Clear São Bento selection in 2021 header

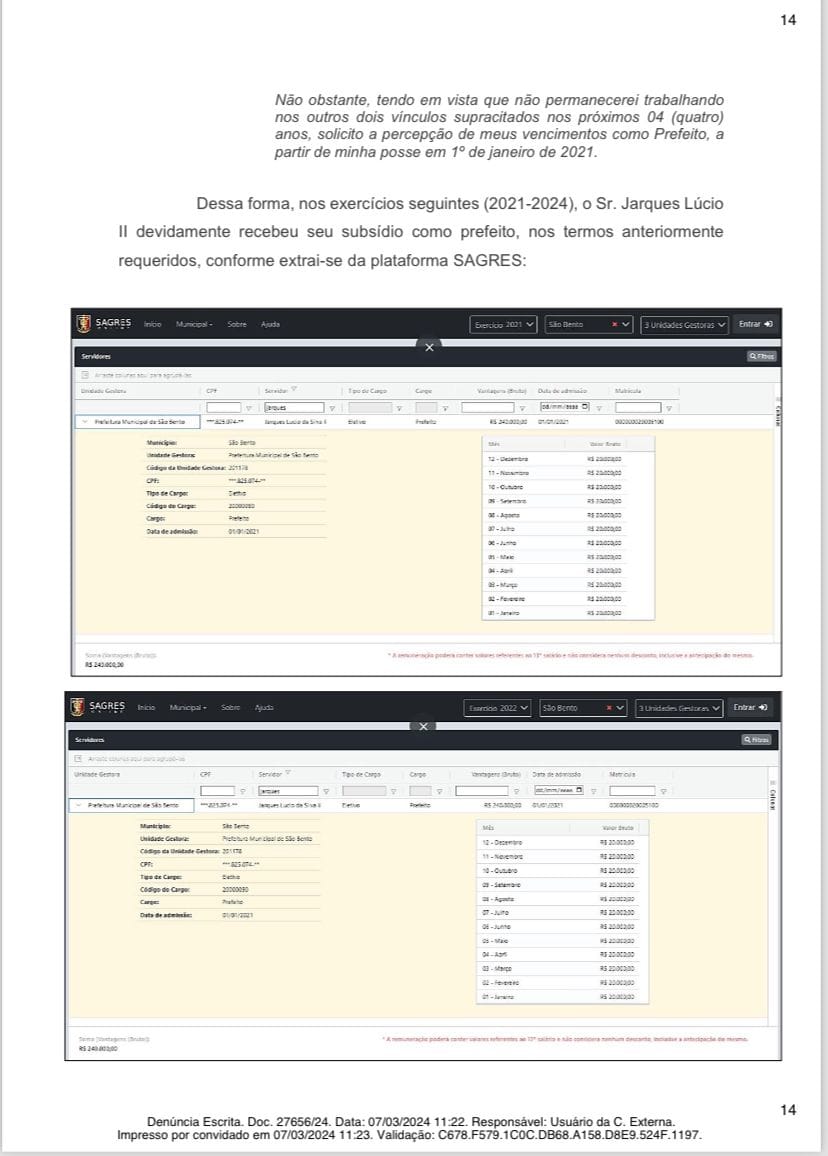615,325
